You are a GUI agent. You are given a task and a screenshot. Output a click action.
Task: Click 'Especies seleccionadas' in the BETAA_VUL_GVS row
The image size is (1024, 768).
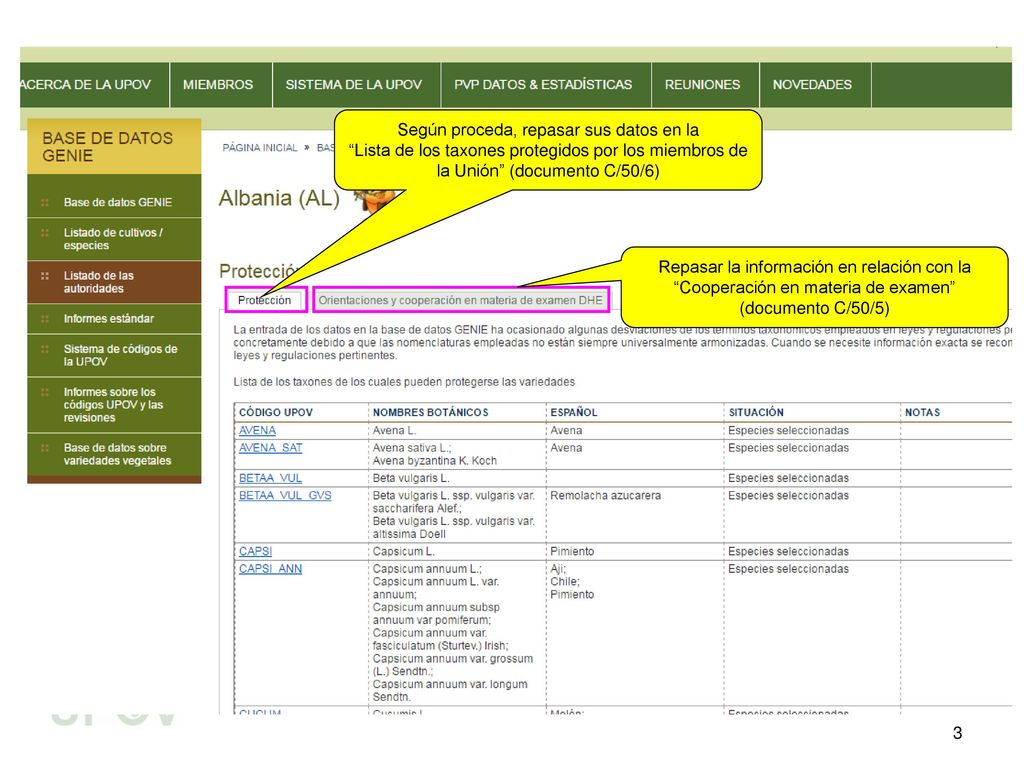point(788,496)
